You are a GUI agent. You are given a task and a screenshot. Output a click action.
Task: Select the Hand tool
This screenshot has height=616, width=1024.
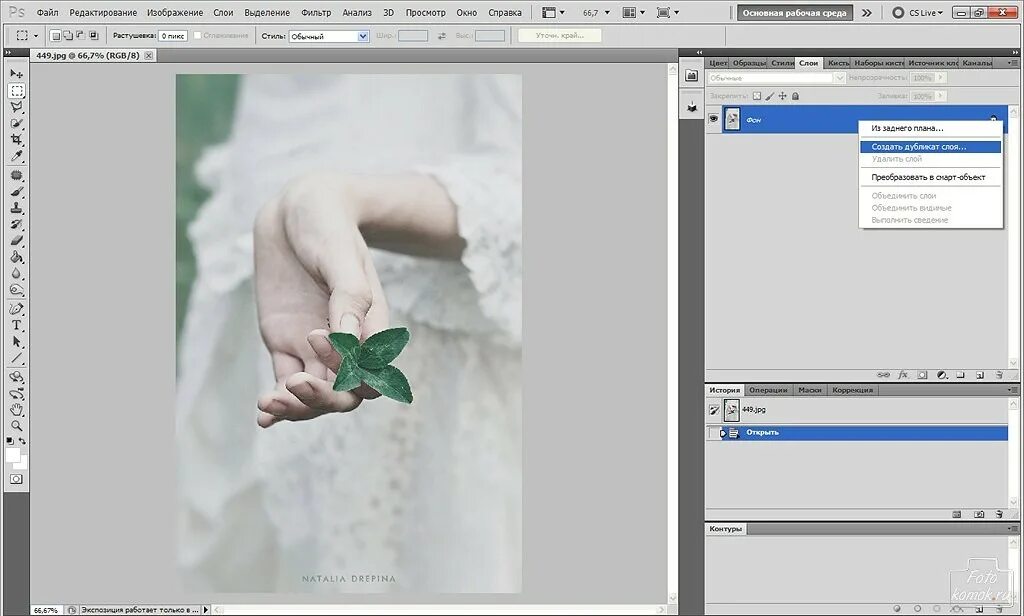16,410
